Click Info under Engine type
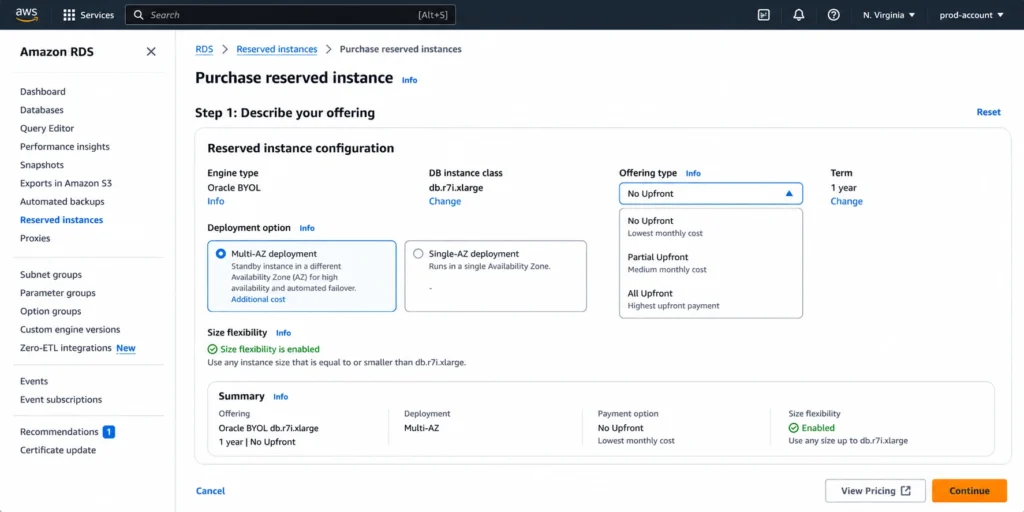The image size is (1024, 512). click(x=216, y=201)
